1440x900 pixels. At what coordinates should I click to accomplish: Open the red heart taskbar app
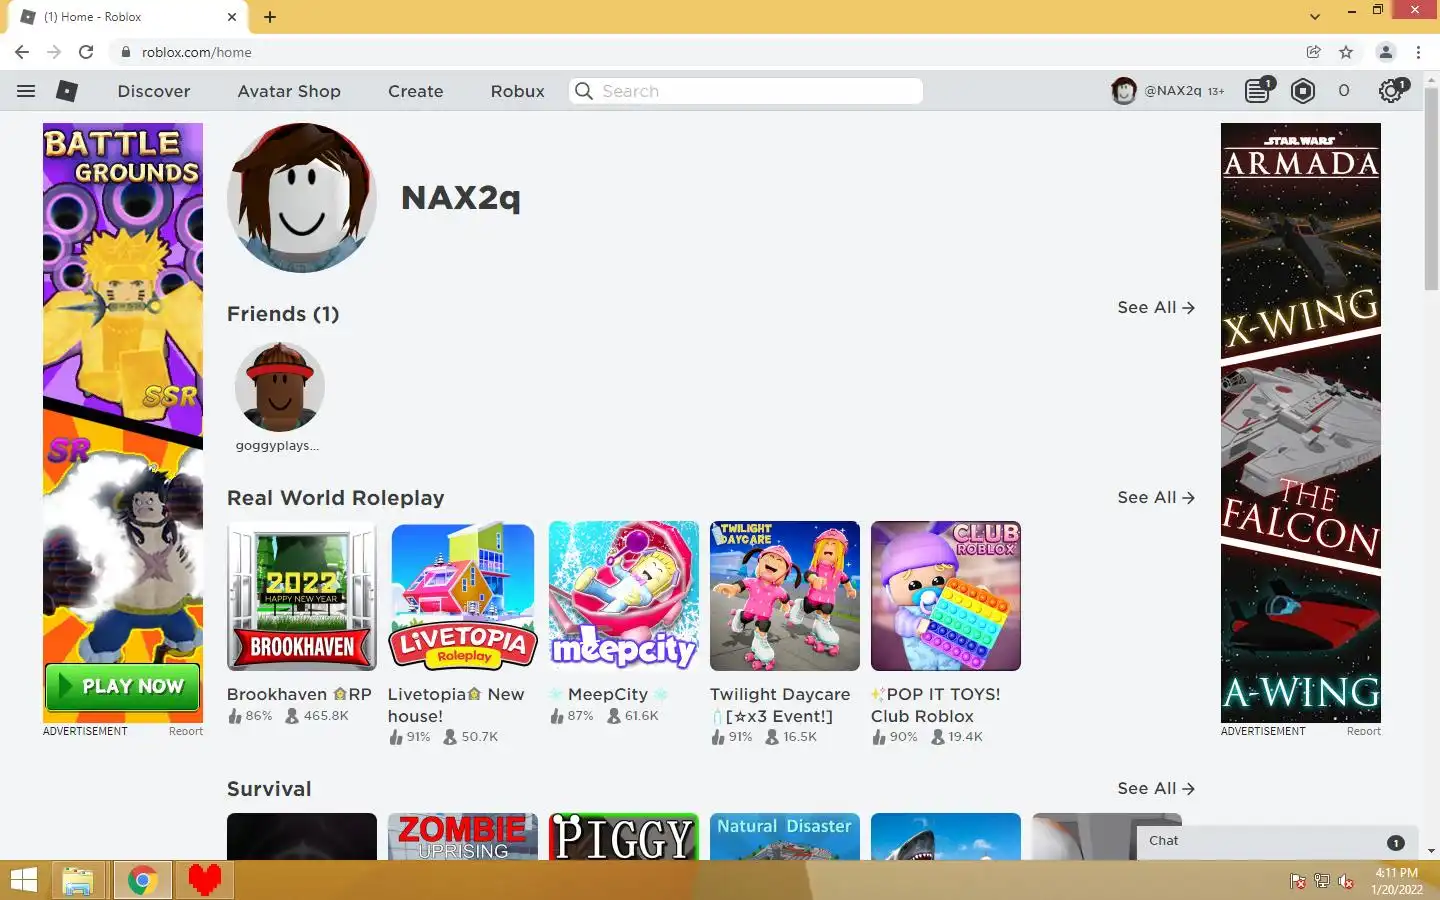205,881
